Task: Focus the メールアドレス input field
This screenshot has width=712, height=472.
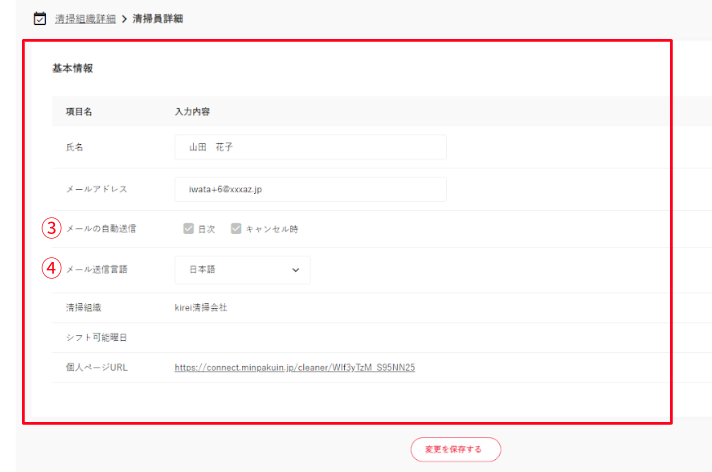Action: point(310,189)
